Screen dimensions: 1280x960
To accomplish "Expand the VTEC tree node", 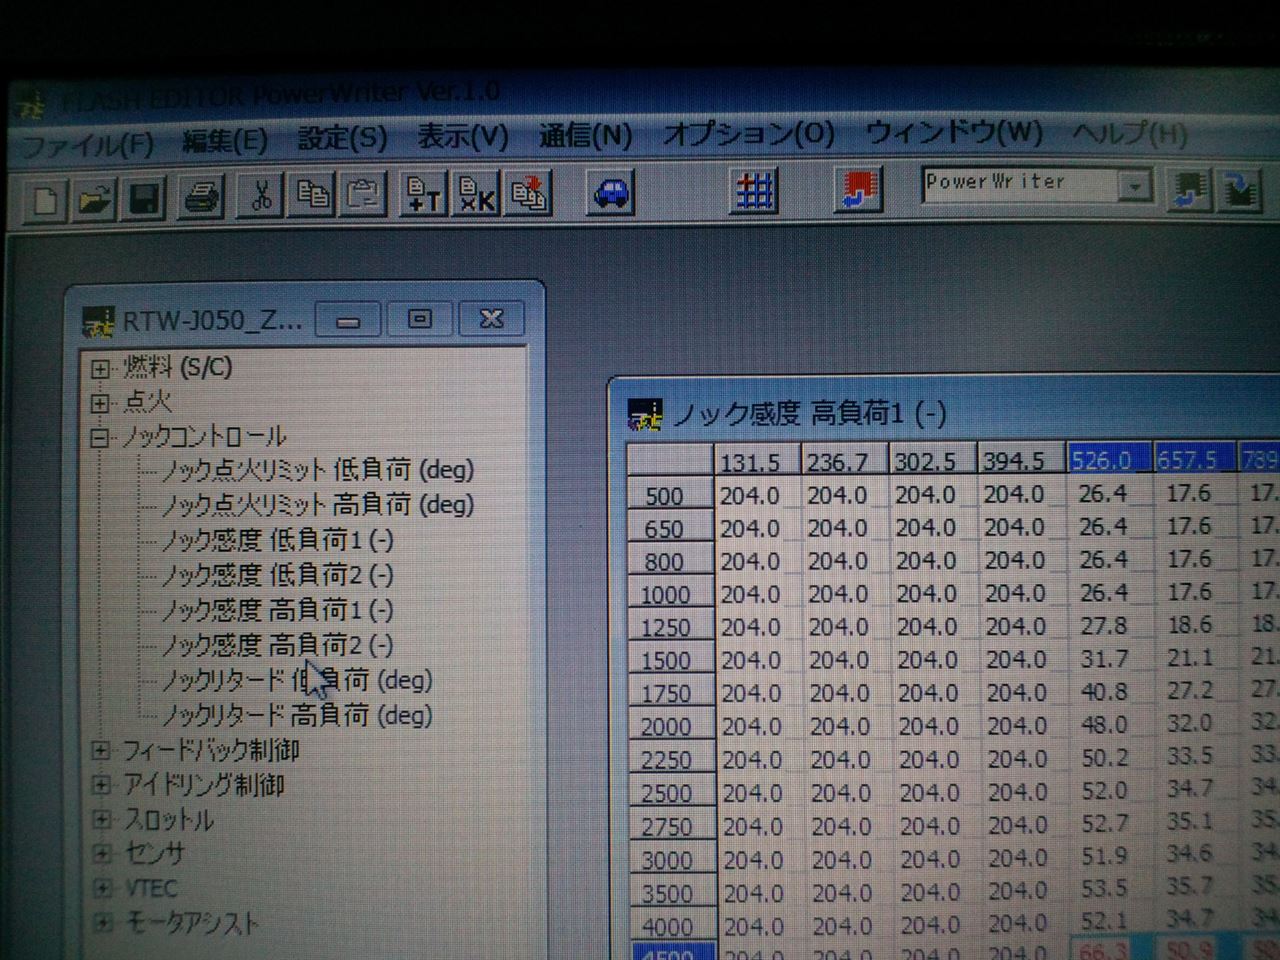I will tap(102, 889).
